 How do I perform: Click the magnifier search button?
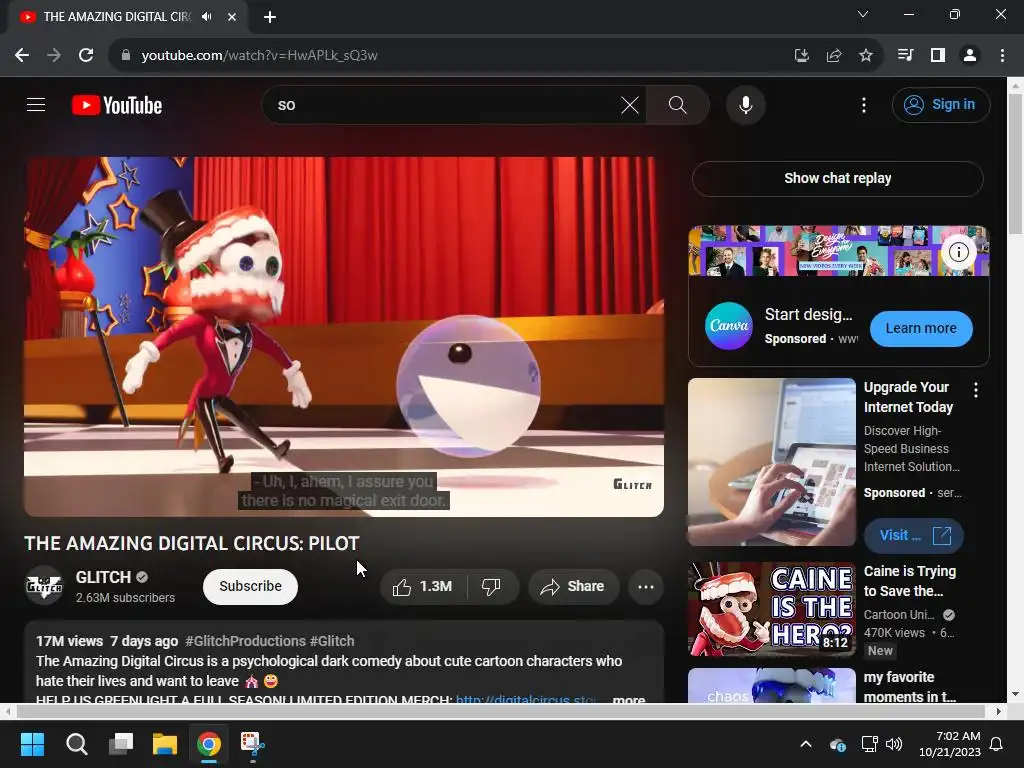click(677, 104)
